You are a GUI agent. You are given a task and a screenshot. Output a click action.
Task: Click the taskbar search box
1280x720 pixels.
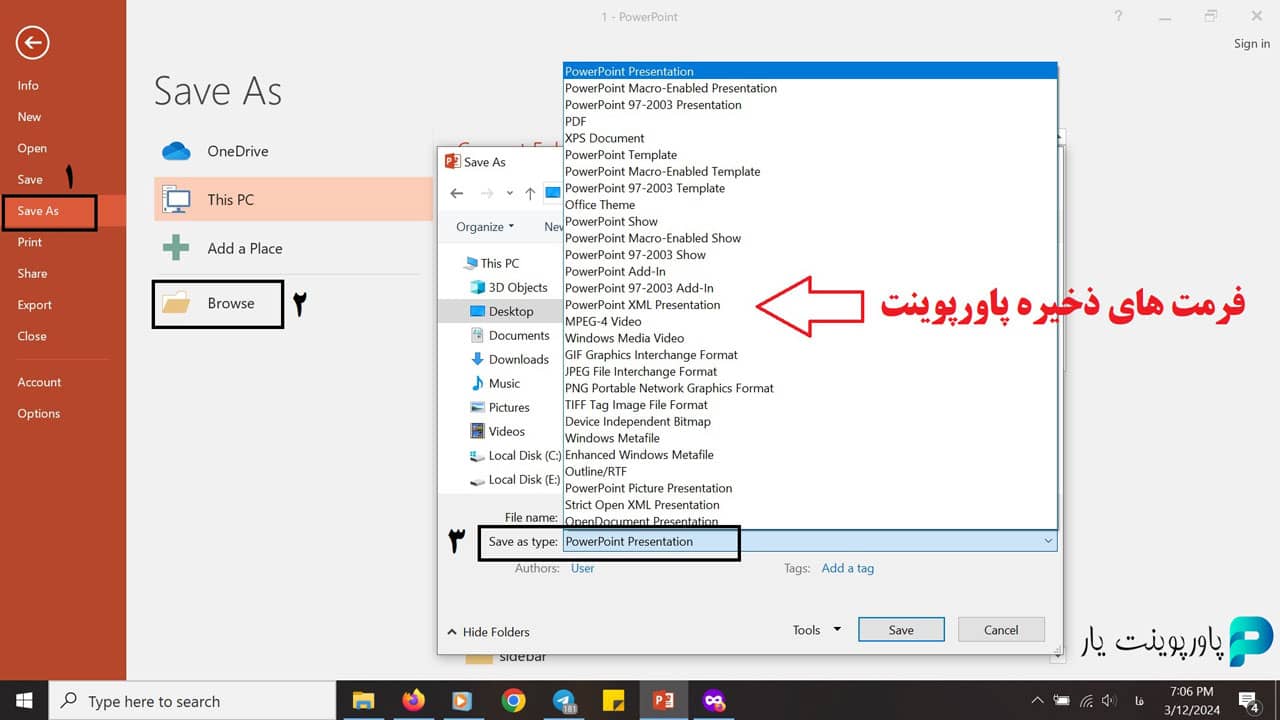(x=192, y=700)
